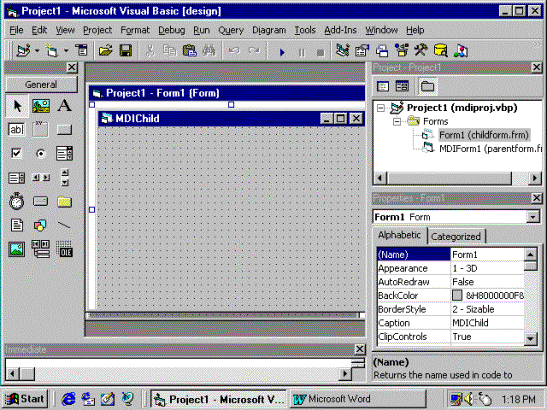This screenshot has width=547, height=410.
Task: Select the Image control tool
Action: pyautogui.click(x=16, y=249)
